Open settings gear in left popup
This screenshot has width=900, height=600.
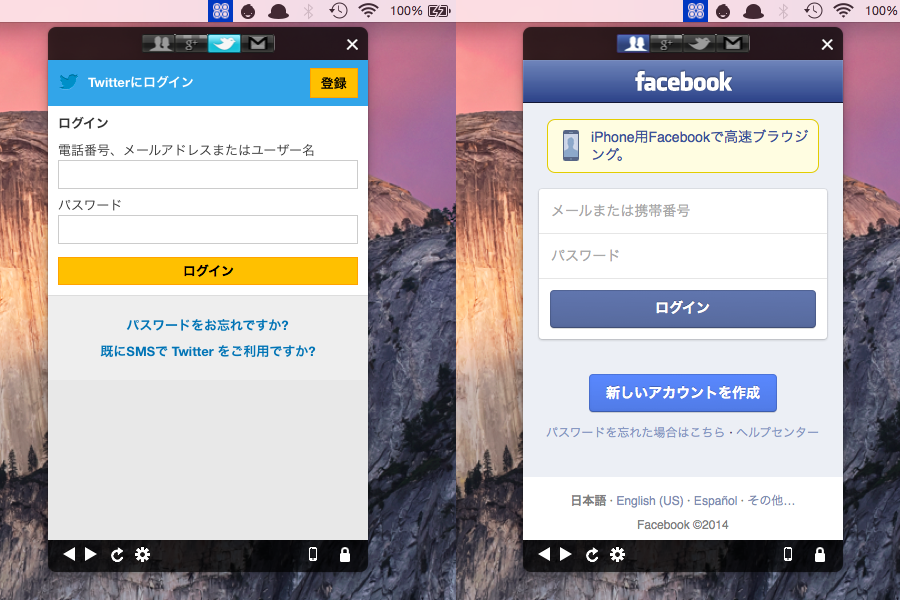[x=142, y=555]
